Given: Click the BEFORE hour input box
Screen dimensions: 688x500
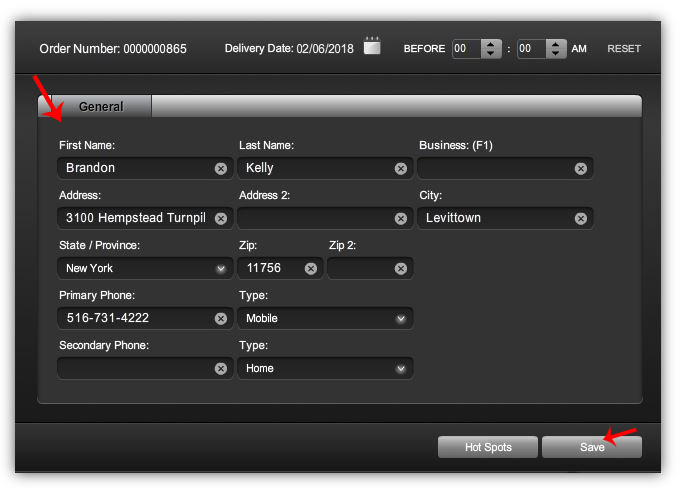Looking at the screenshot, I should click(467, 49).
